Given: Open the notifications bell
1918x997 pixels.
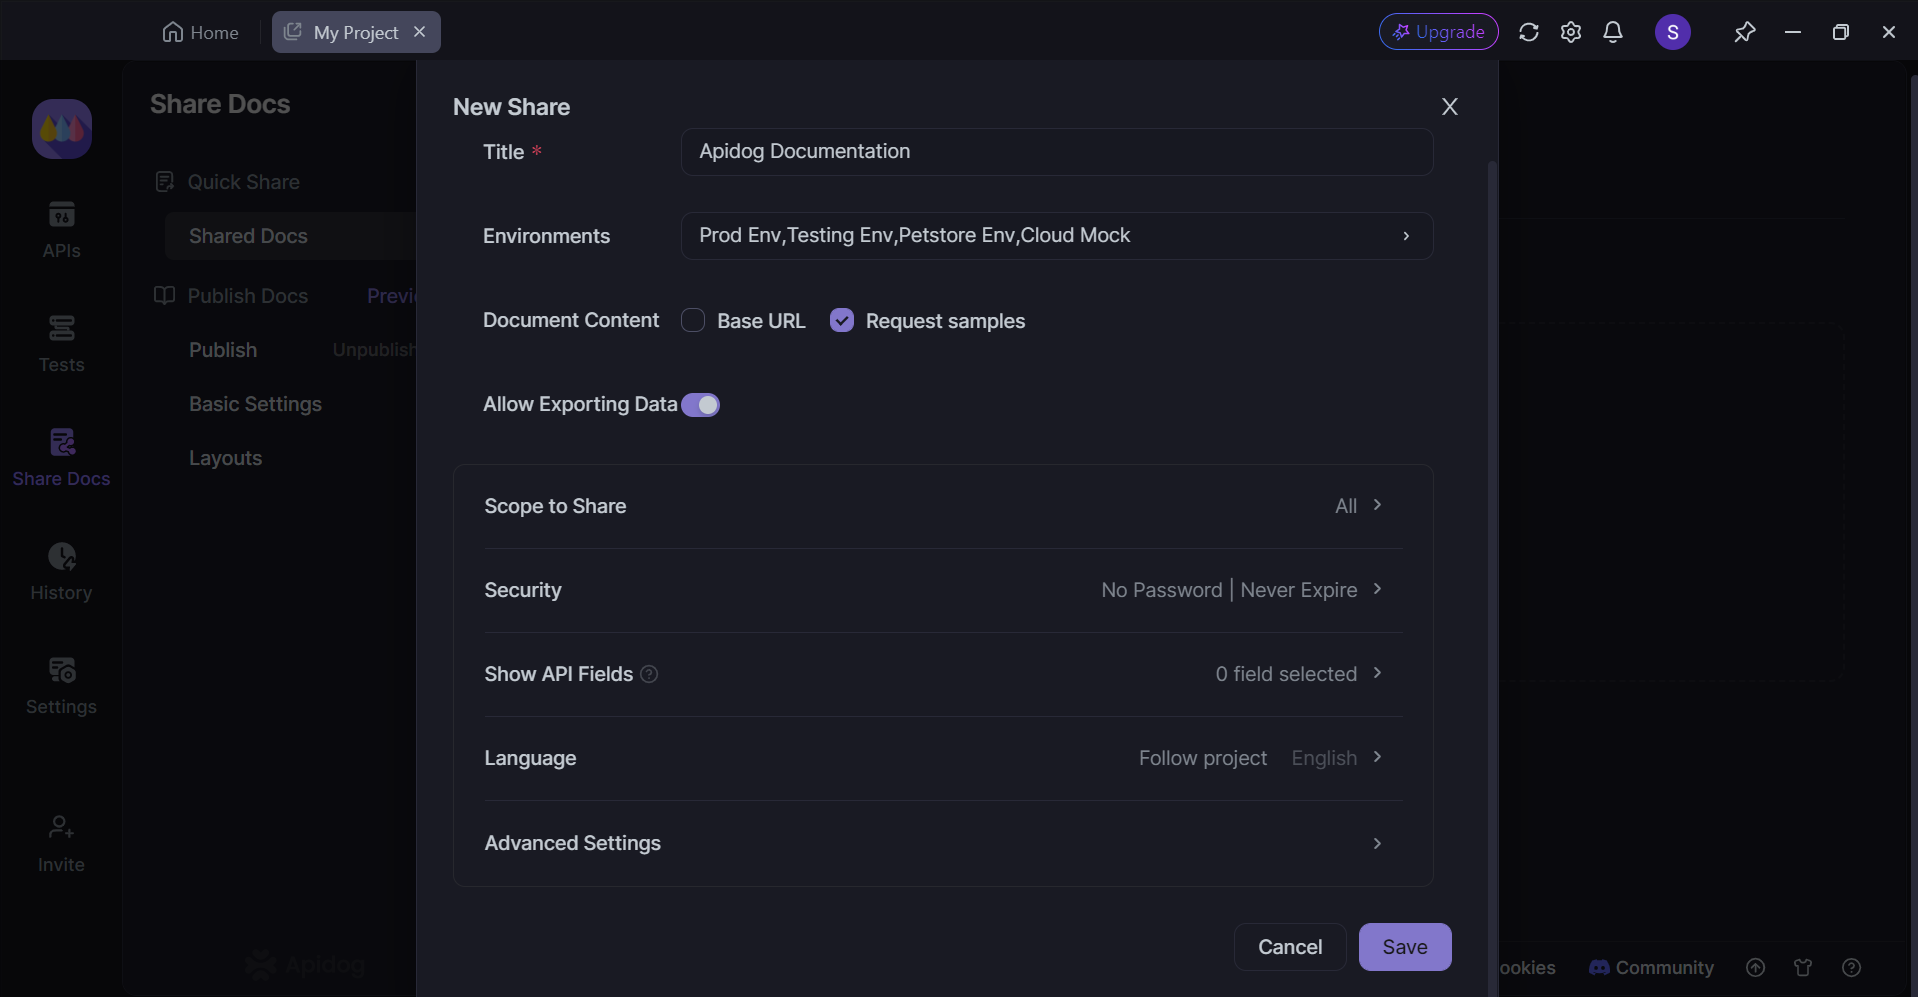Looking at the screenshot, I should 1612,32.
